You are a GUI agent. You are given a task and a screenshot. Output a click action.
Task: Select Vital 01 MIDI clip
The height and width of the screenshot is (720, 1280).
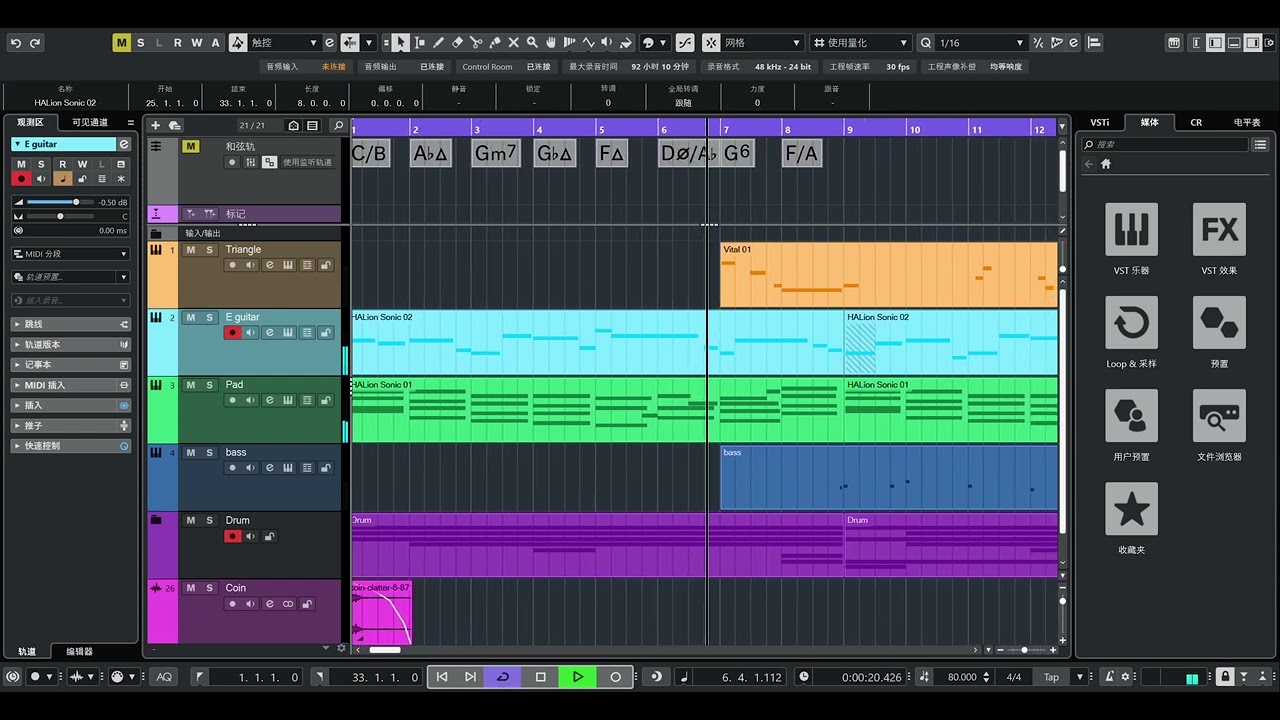pyautogui.click(x=888, y=274)
